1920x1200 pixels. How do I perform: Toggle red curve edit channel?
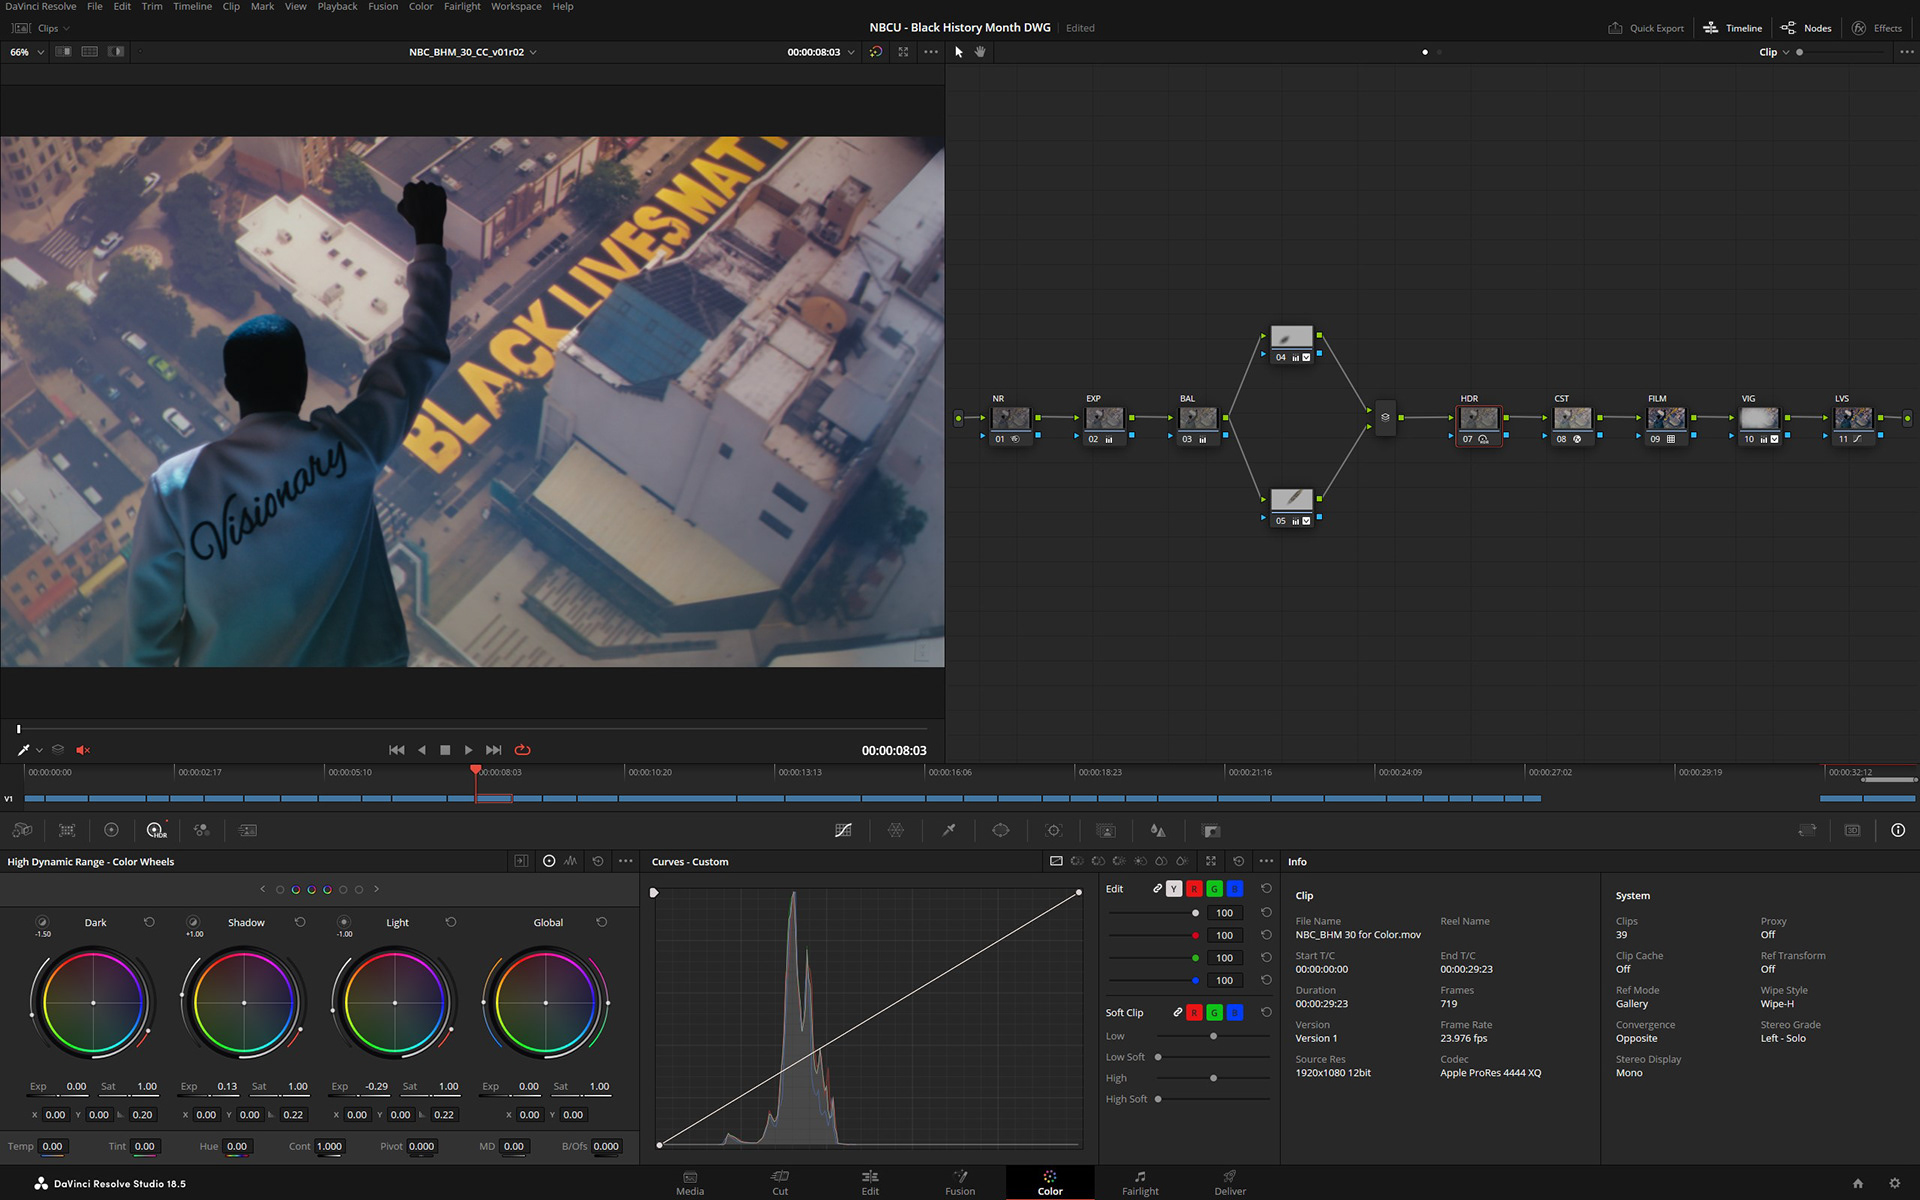1194,889
